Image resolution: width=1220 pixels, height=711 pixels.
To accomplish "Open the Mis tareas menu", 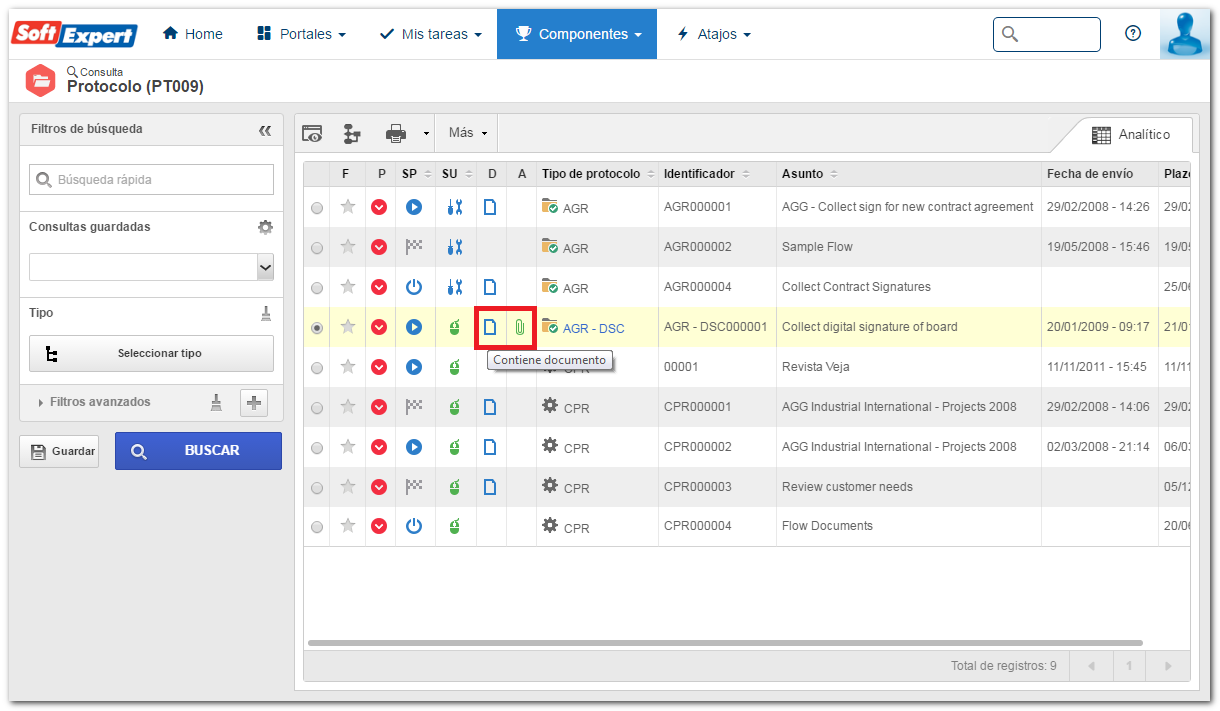I will pos(430,34).
